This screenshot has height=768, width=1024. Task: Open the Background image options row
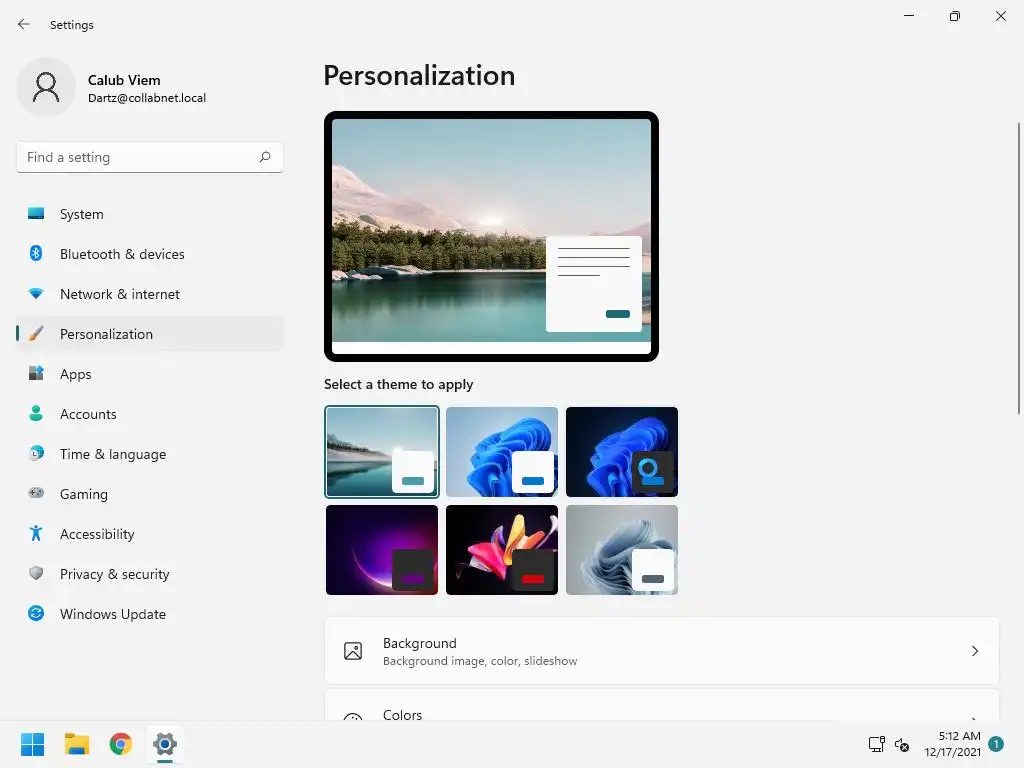(662, 651)
